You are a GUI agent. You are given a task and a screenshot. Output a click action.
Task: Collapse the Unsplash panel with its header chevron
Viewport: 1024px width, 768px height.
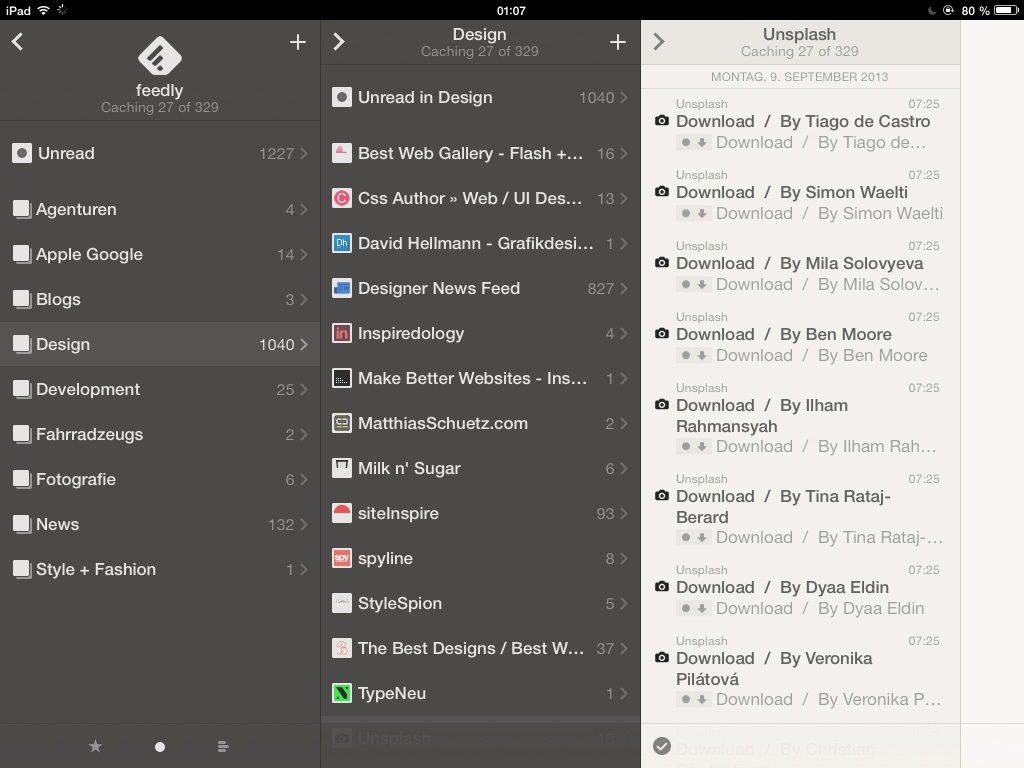[658, 42]
